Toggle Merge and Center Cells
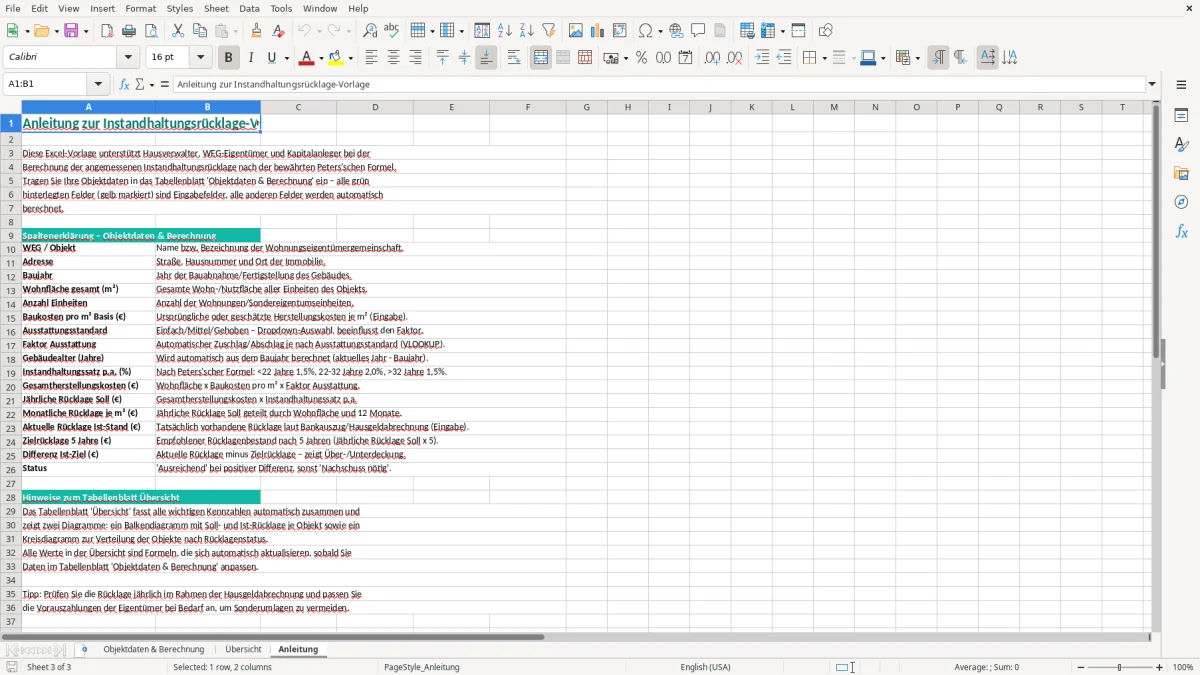The height and width of the screenshot is (675, 1200). (541, 58)
